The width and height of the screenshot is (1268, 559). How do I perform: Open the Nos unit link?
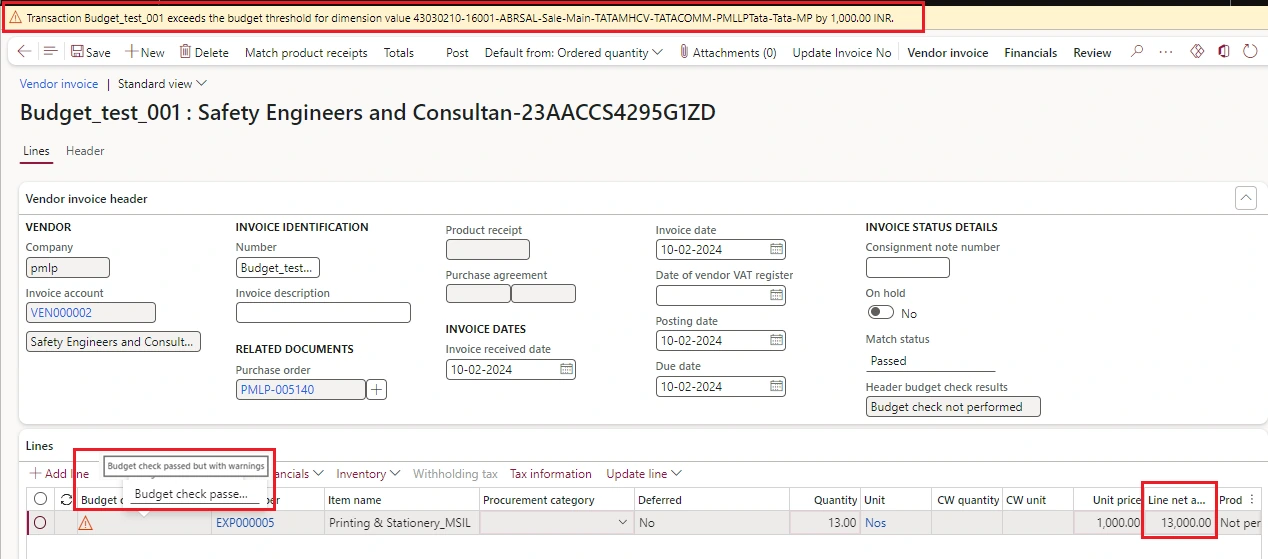coord(876,522)
